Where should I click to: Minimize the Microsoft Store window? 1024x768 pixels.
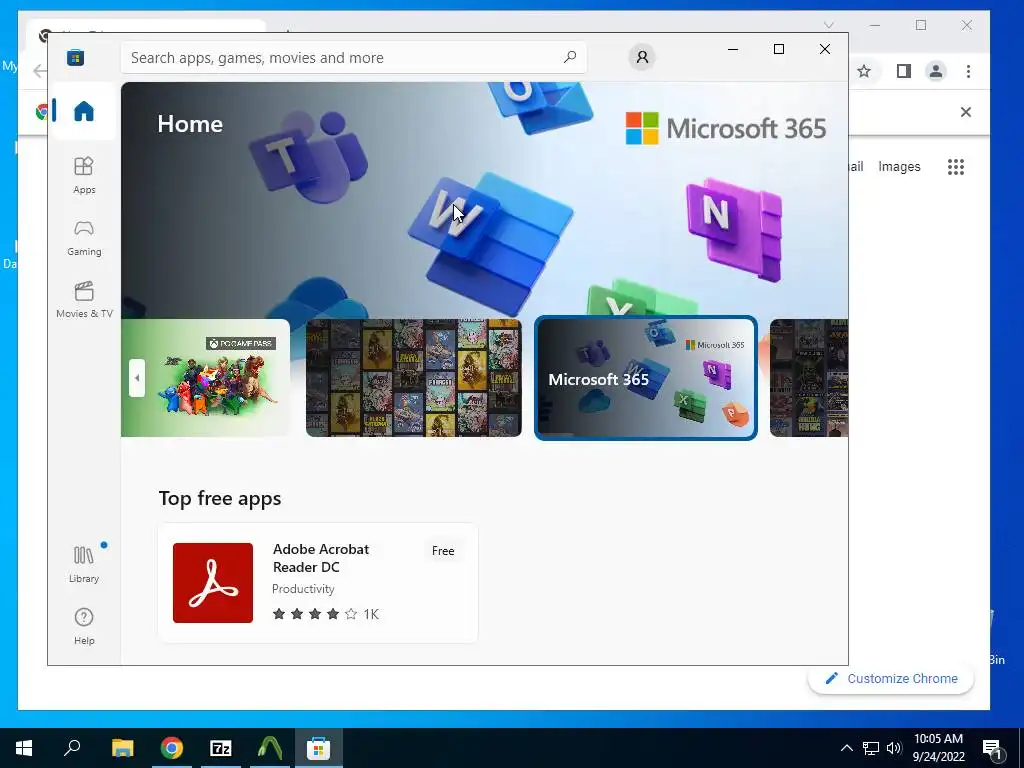pos(733,49)
